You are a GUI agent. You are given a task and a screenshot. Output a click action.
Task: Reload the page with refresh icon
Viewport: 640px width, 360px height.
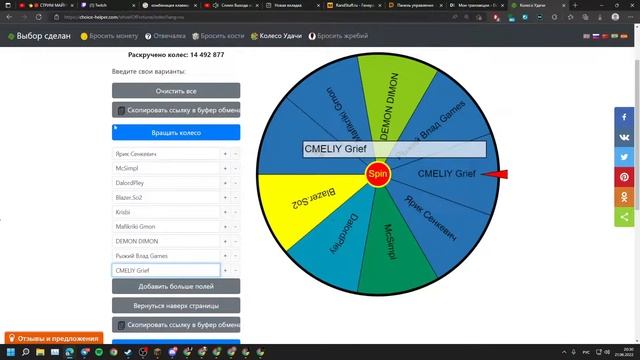[x=38, y=17]
